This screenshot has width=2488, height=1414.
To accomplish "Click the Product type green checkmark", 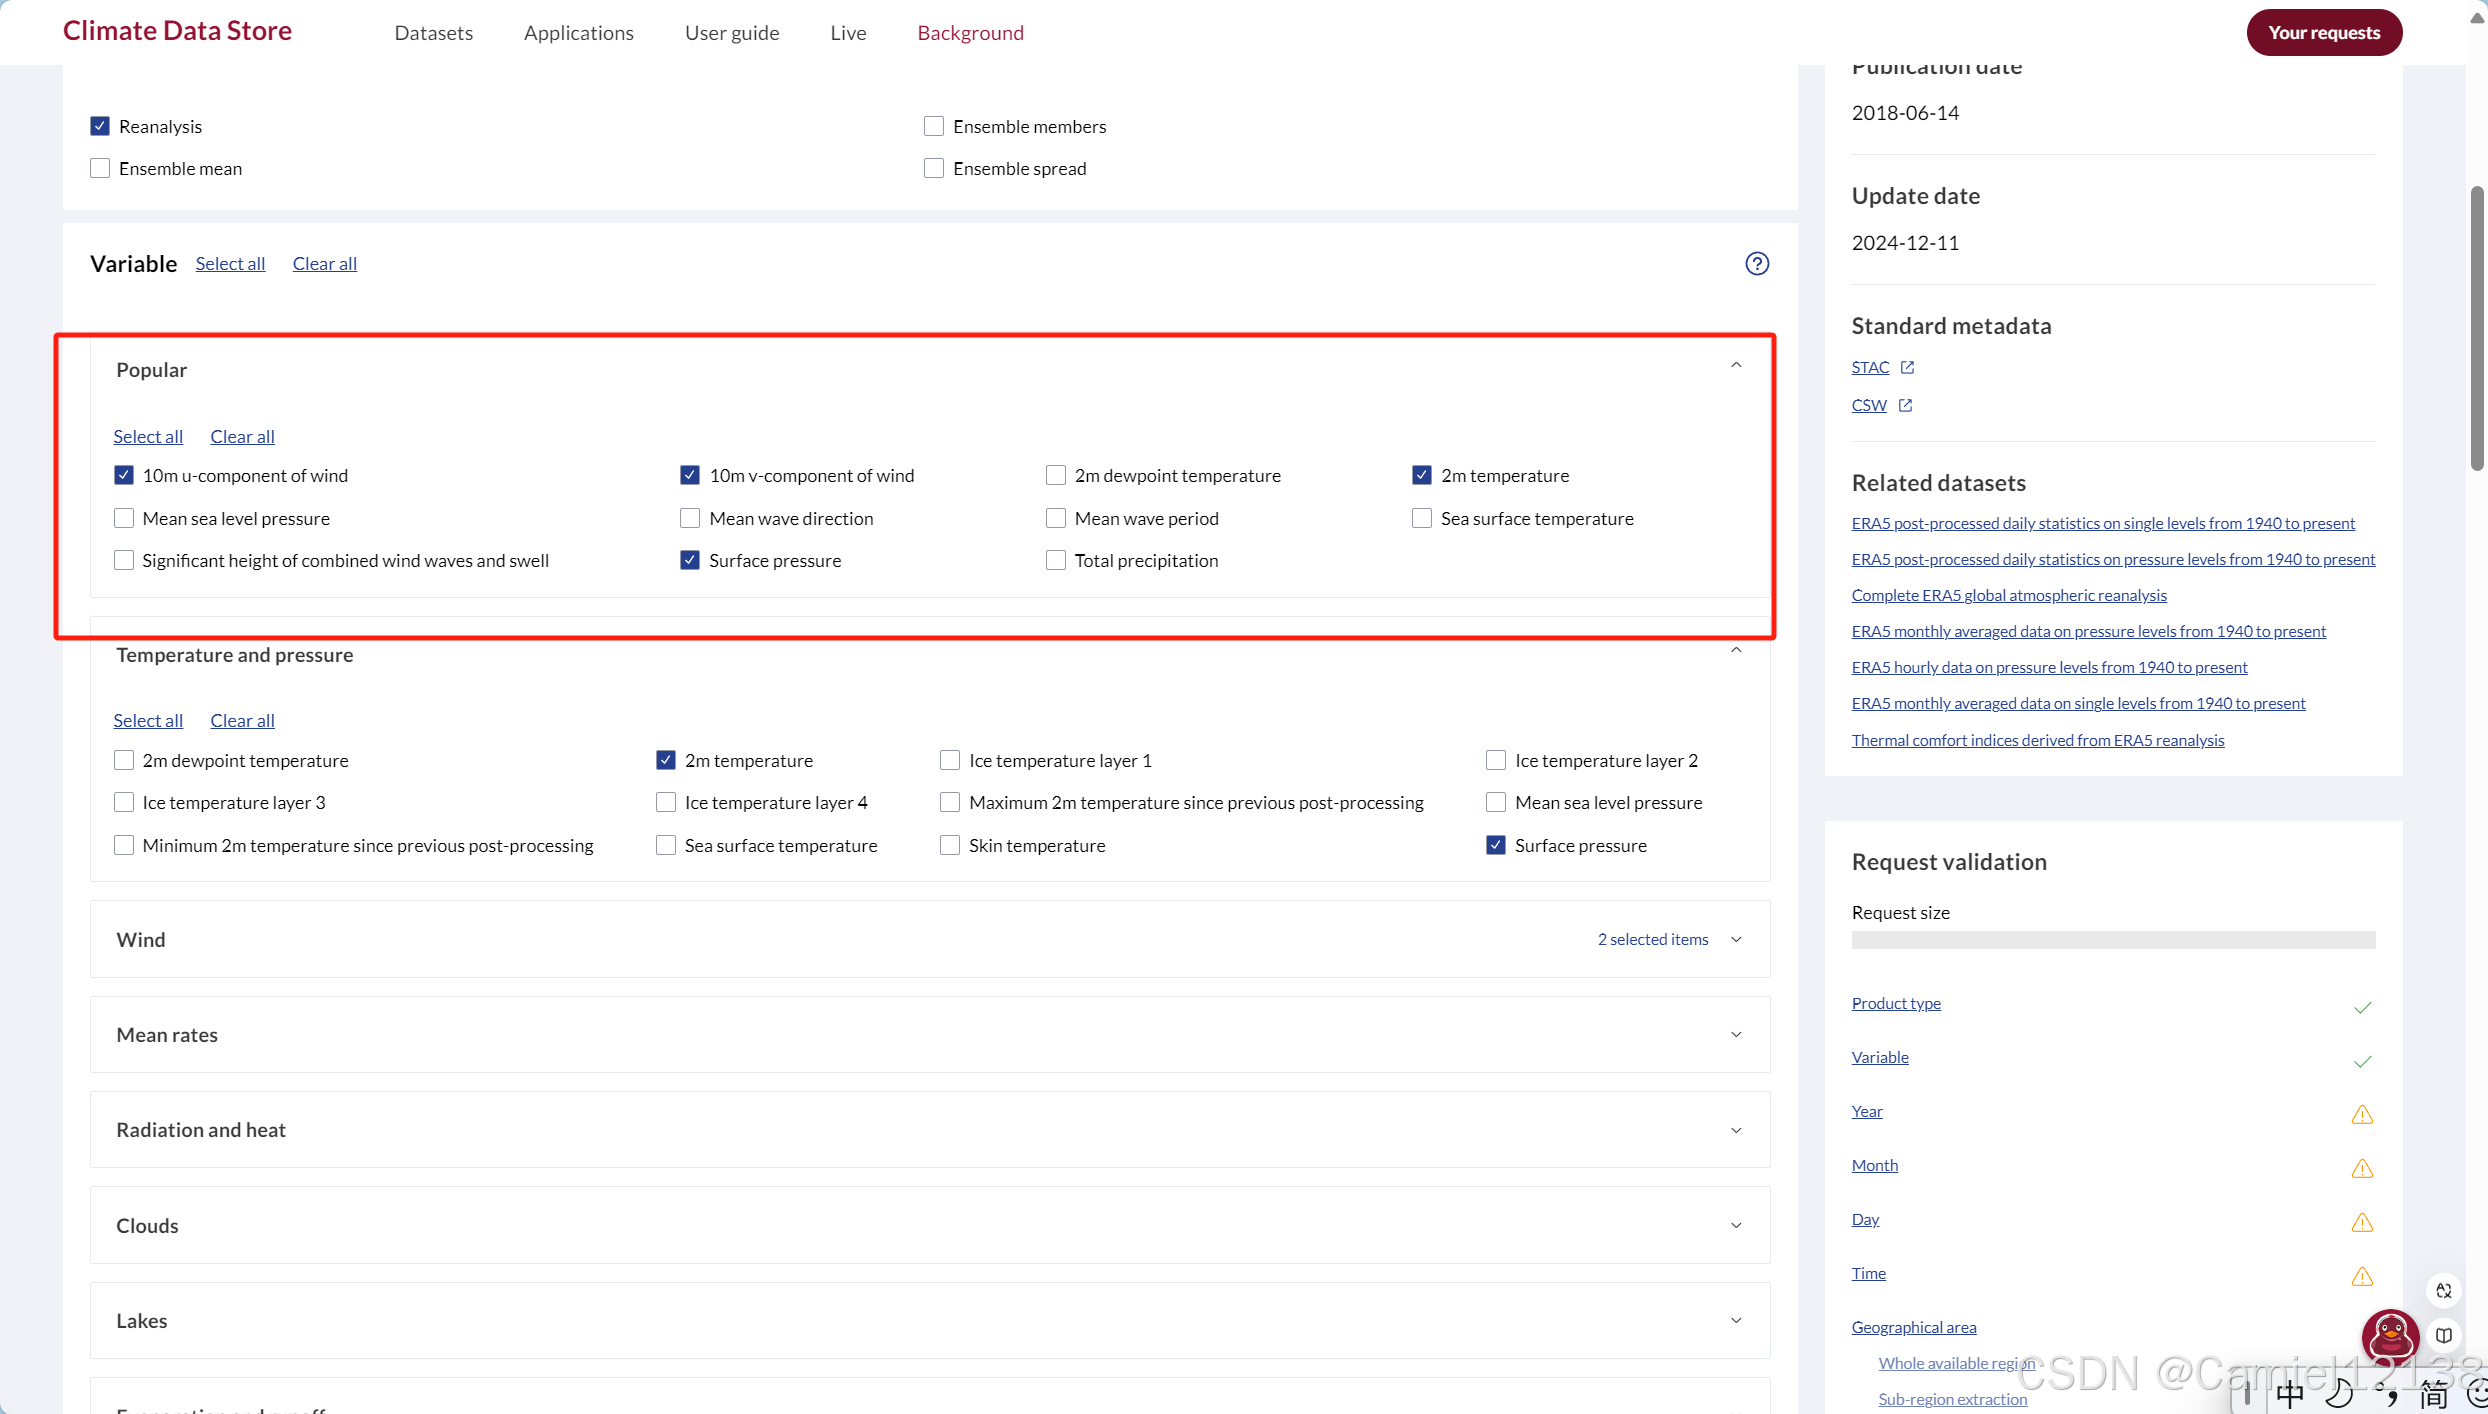I will 2362,1007.
